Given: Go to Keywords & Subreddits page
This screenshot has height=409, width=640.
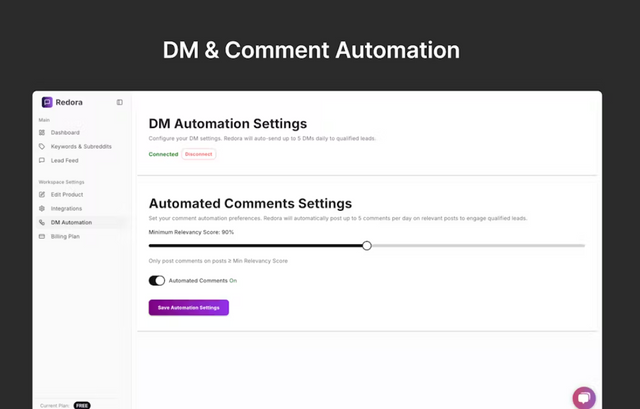Looking at the screenshot, I should click(80, 146).
